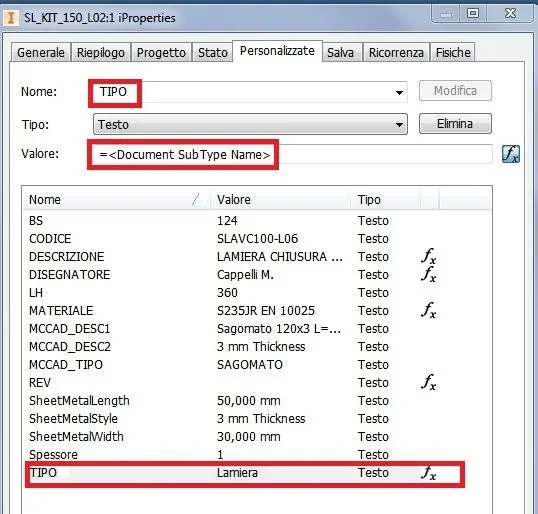Click the Modifica button

coord(455,91)
